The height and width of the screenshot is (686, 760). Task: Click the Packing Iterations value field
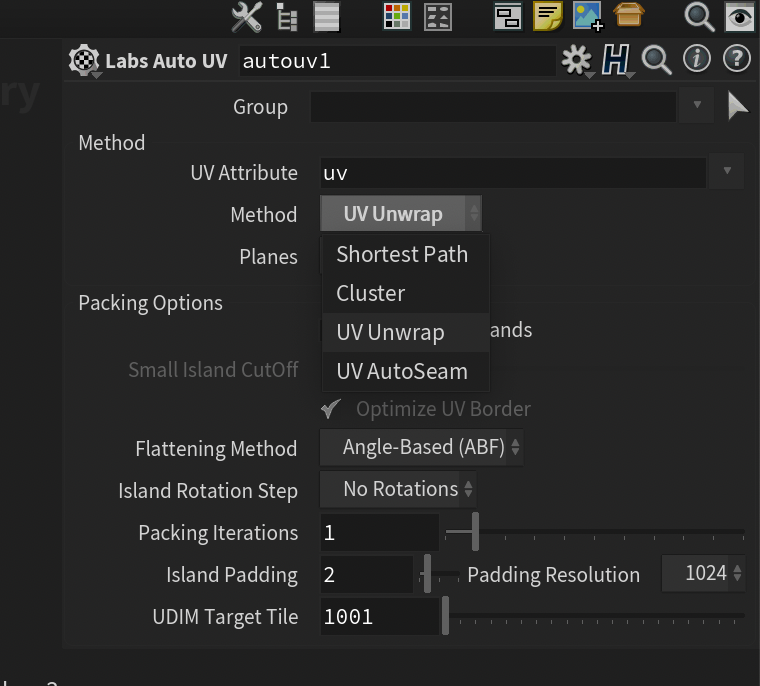tap(380, 532)
